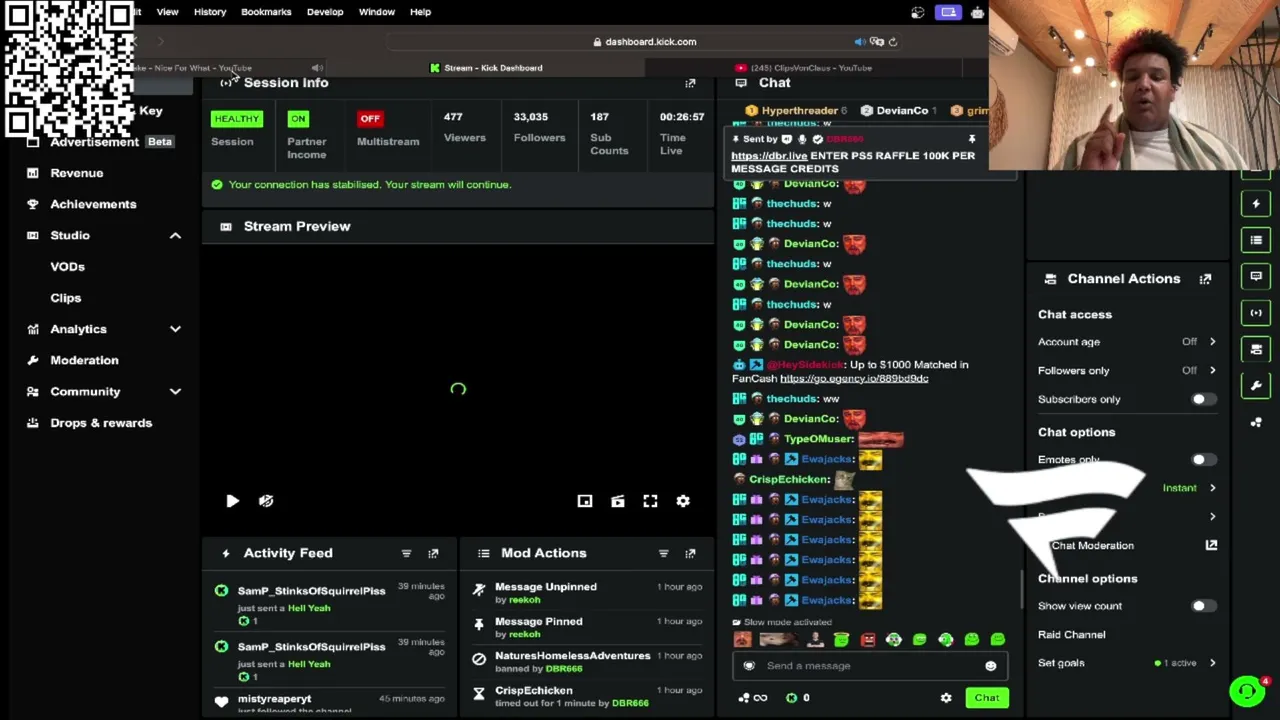Click the three-dots cluster icon in right sidebar
Screen dimensions: 1280x720
[x=1256, y=422]
